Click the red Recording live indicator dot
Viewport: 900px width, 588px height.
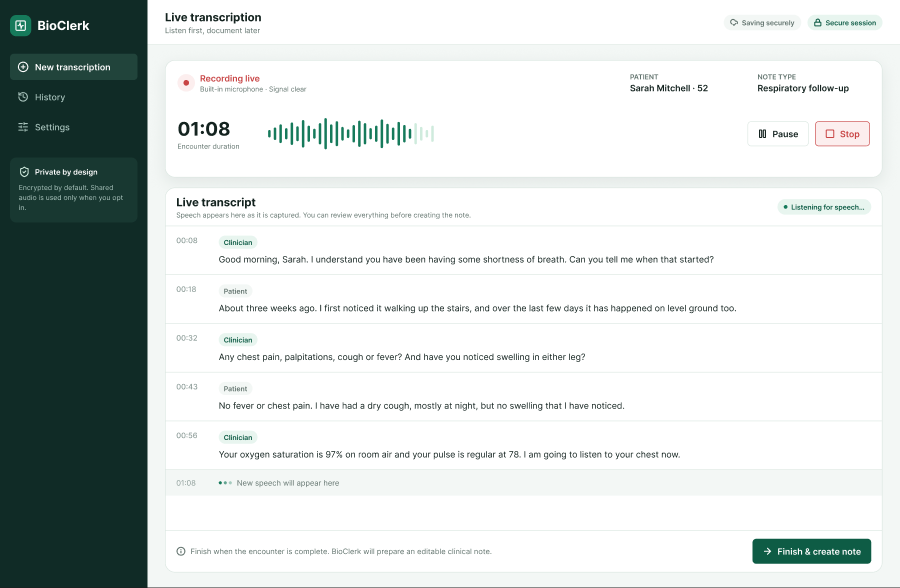point(186,83)
